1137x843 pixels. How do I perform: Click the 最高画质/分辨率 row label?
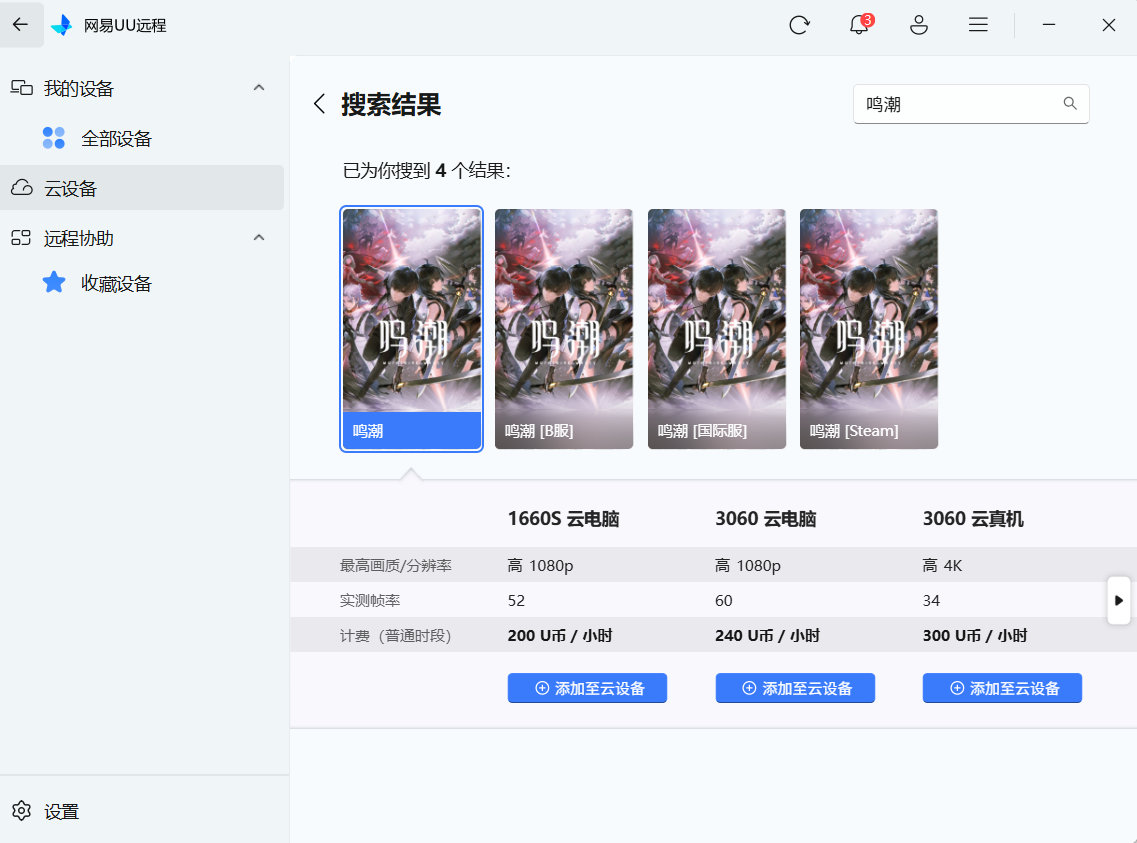coord(396,565)
